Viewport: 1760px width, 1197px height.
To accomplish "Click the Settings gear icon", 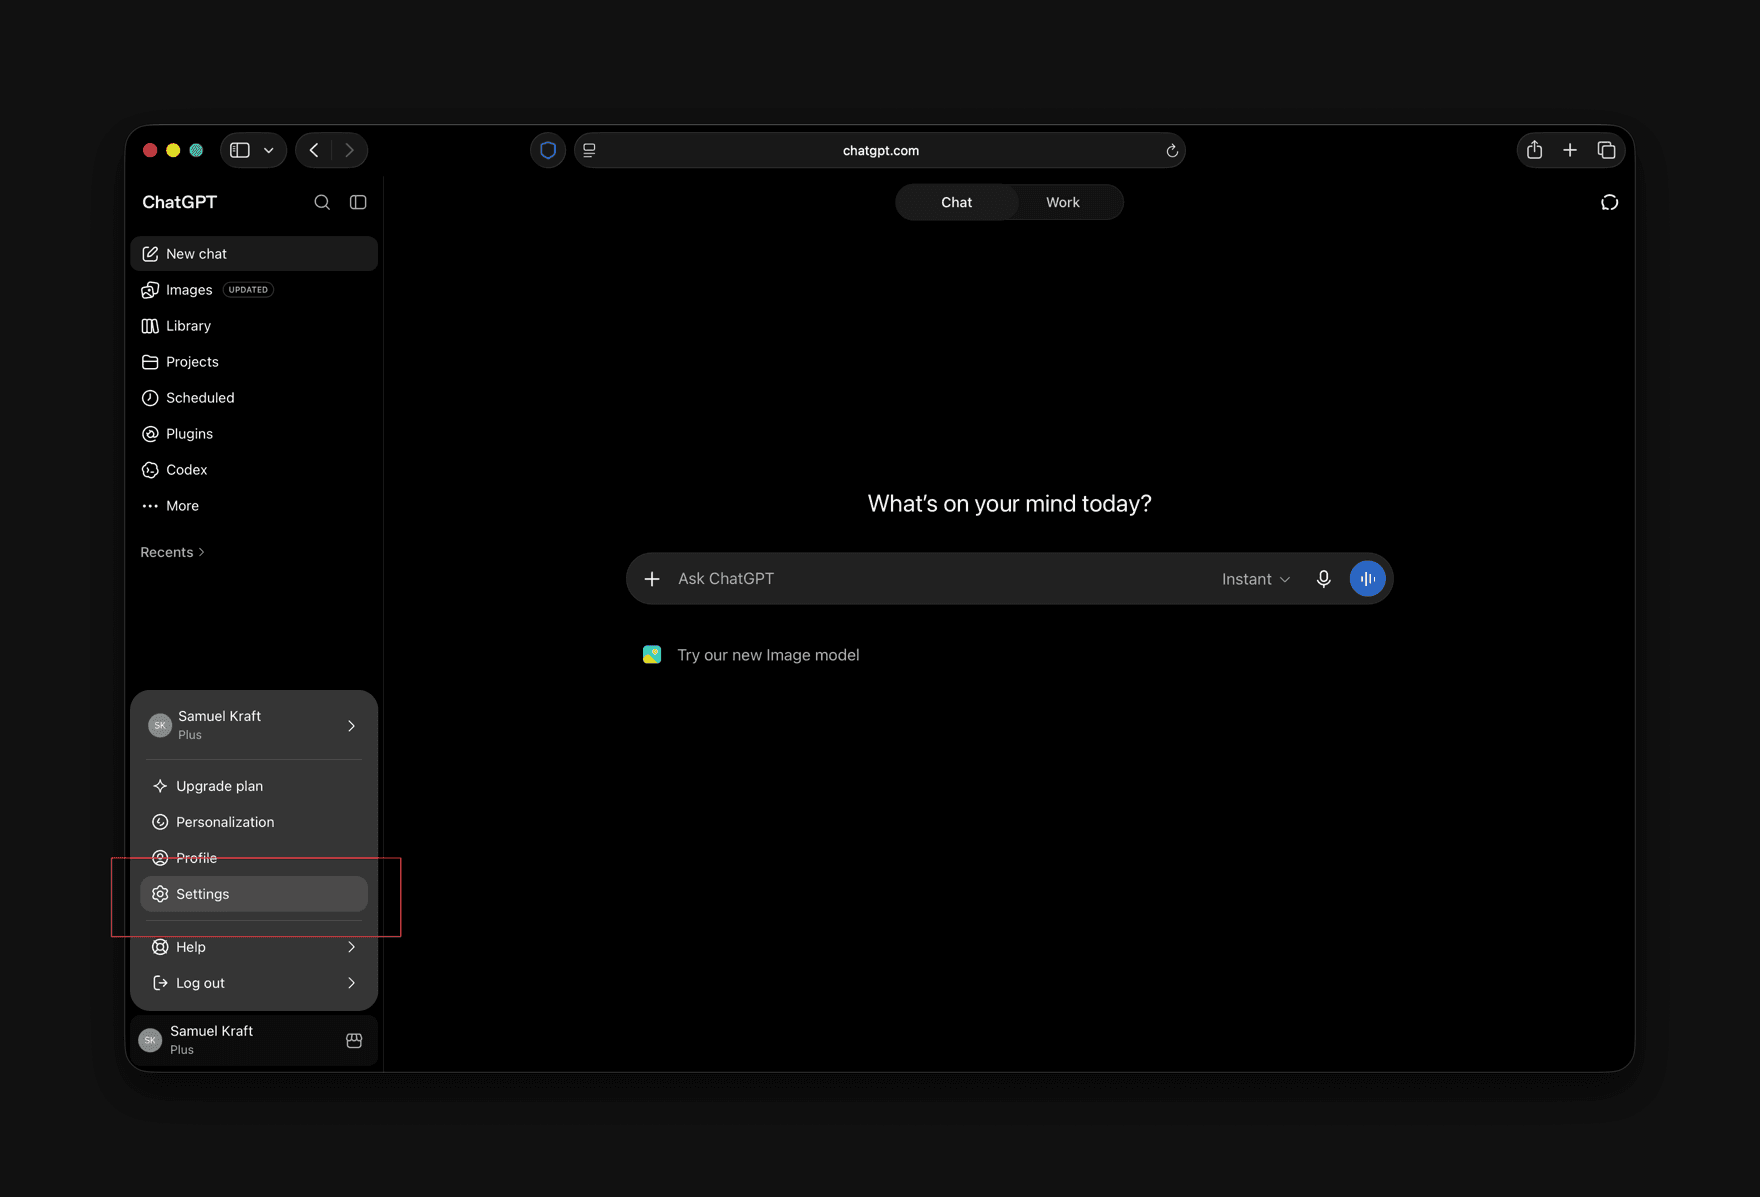I will tap(160, 894).
